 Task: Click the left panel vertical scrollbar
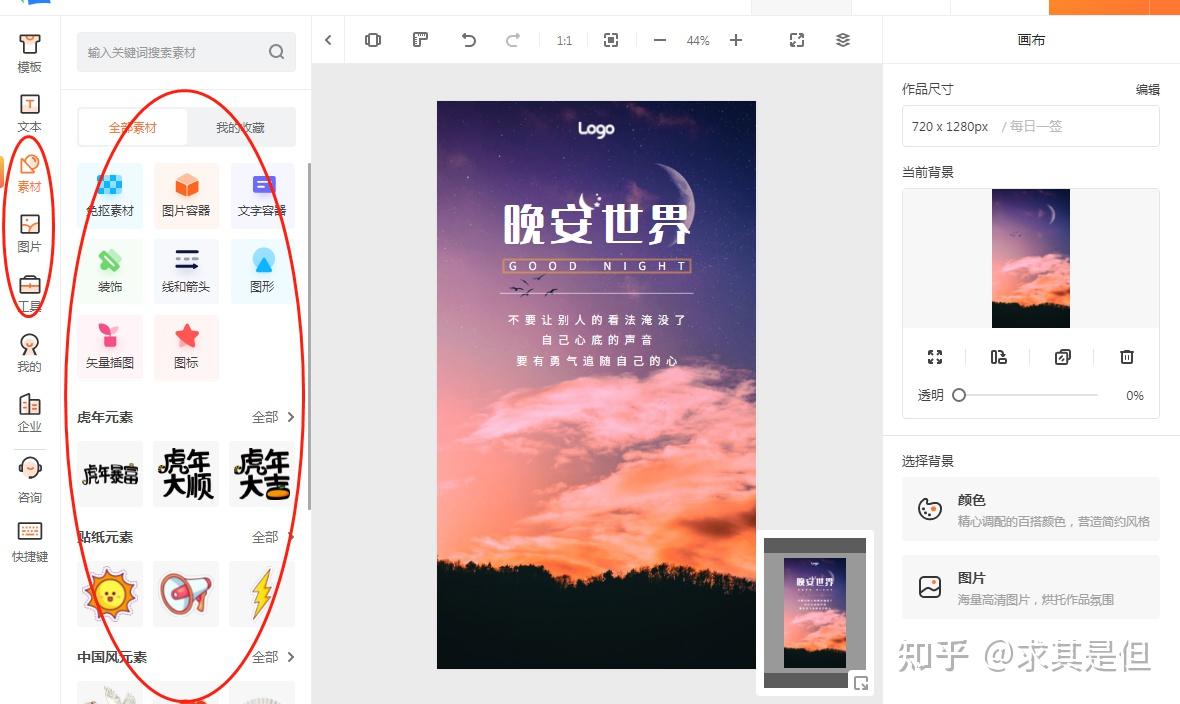[309, 336]
